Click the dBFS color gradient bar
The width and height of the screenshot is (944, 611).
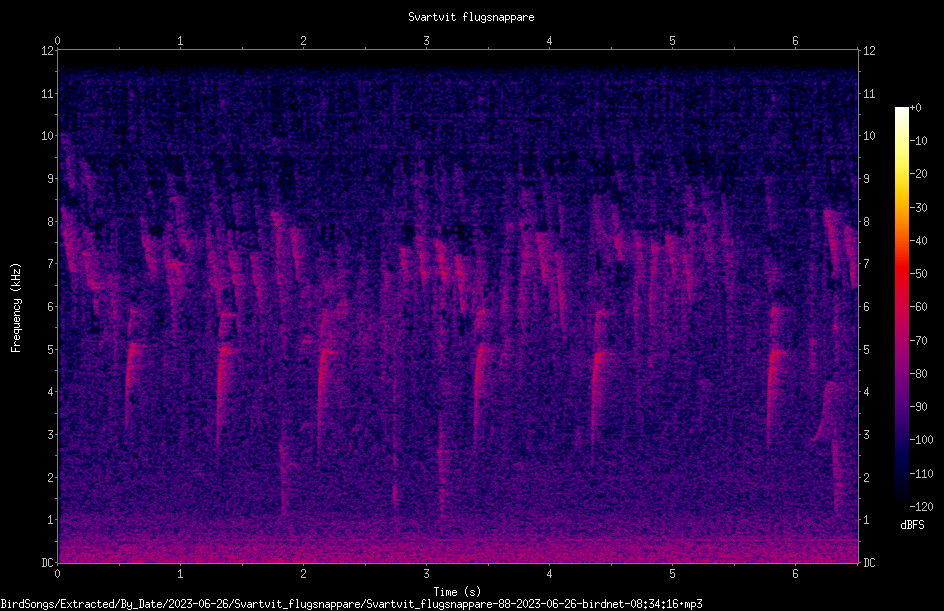click(901, 307)
